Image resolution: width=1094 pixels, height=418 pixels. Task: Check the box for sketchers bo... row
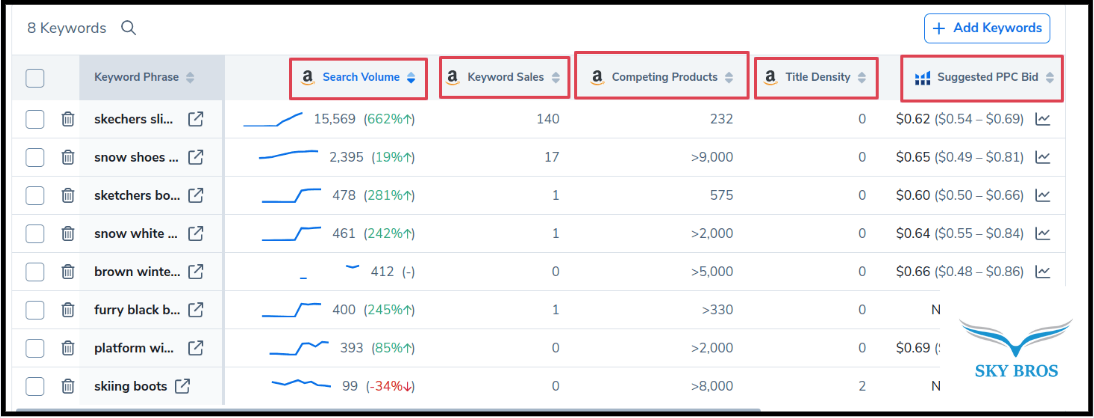(35, 195)
